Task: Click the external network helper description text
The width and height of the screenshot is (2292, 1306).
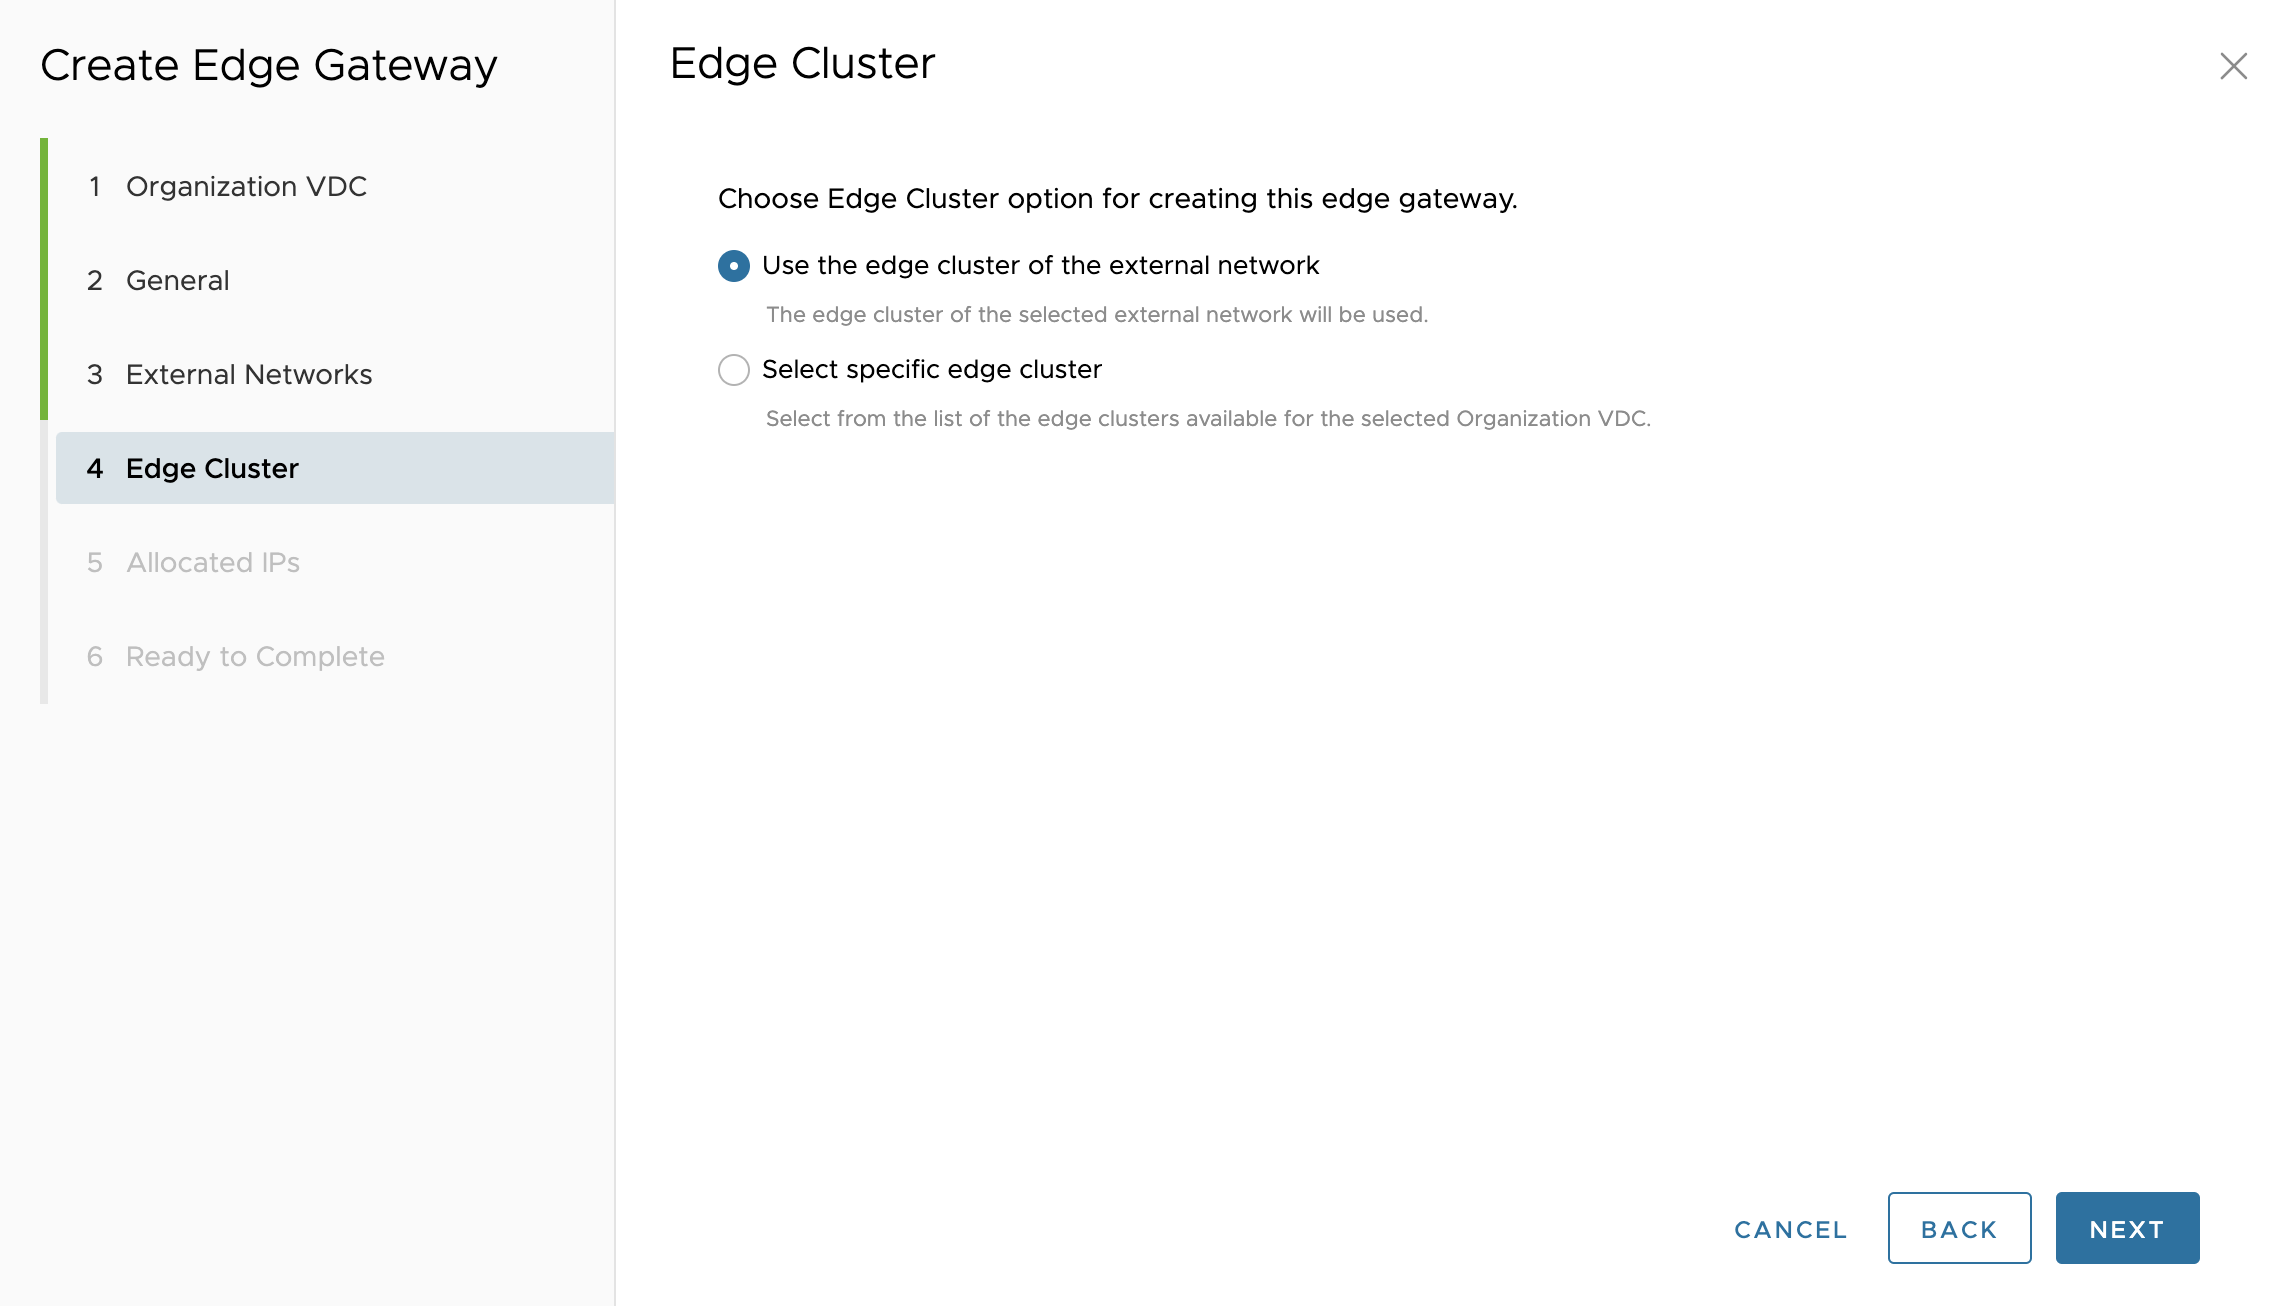Action: point(1096,315)
